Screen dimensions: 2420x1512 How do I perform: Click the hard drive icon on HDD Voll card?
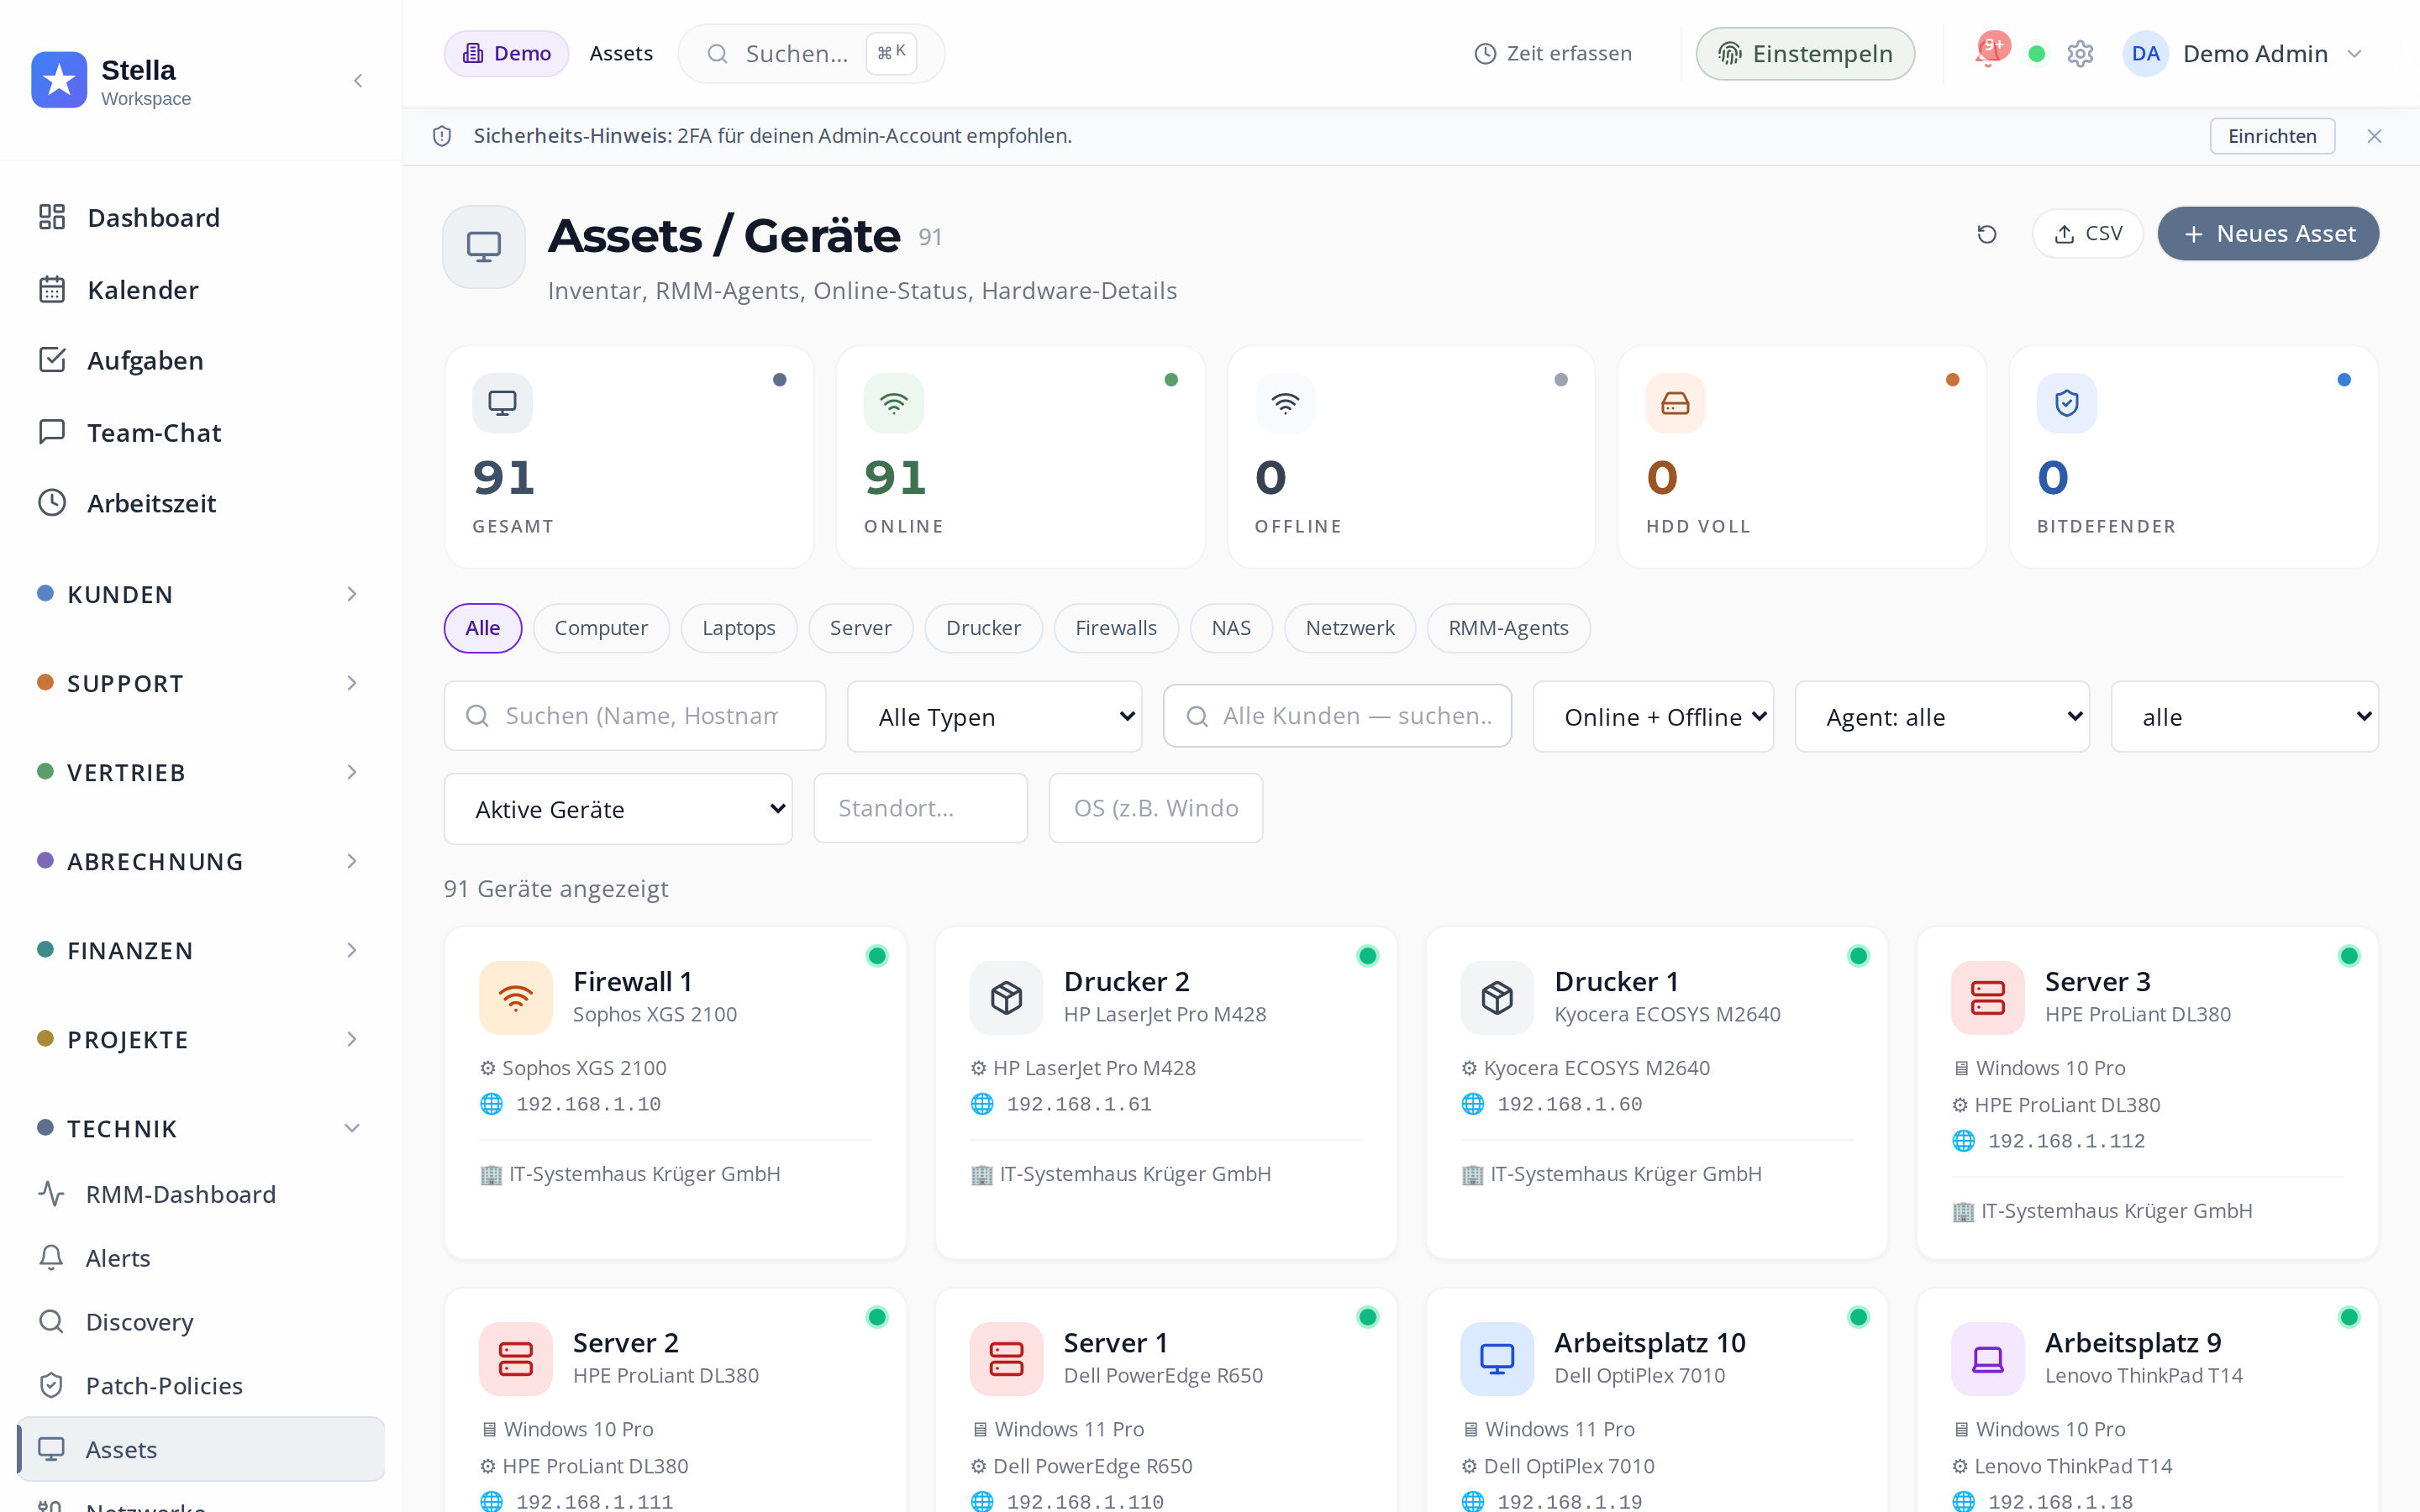pos(1675,403)
